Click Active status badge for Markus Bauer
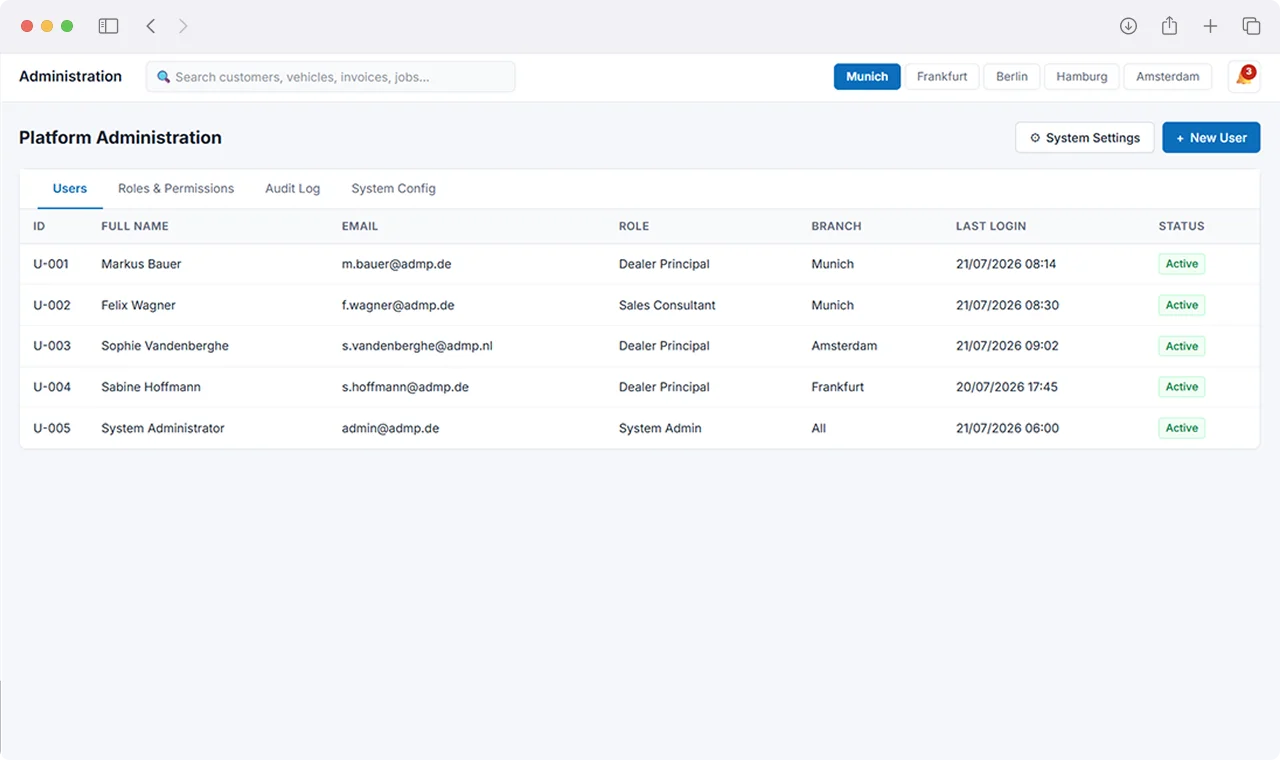This screenshot has height=760, width=1280. 1182,264
